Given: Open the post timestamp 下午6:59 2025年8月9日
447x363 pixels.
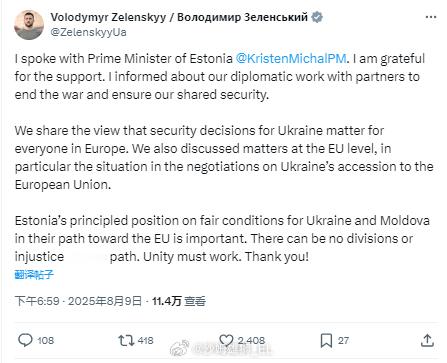Looking at the screenshot, I should pyautogui.click(x=78, y=301).
